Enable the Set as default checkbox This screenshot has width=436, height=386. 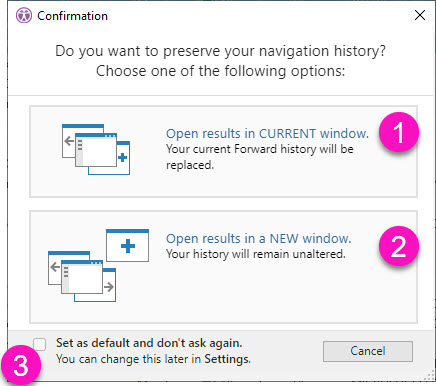(40, 344)
